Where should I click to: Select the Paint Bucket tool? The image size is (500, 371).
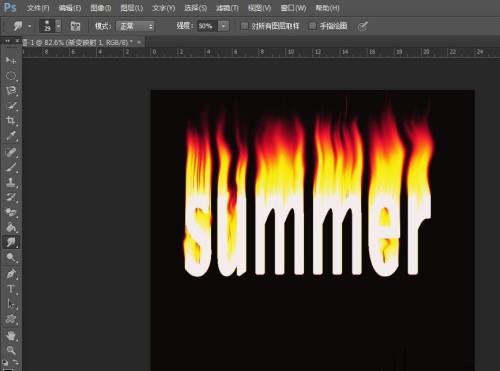pos(11,227)
